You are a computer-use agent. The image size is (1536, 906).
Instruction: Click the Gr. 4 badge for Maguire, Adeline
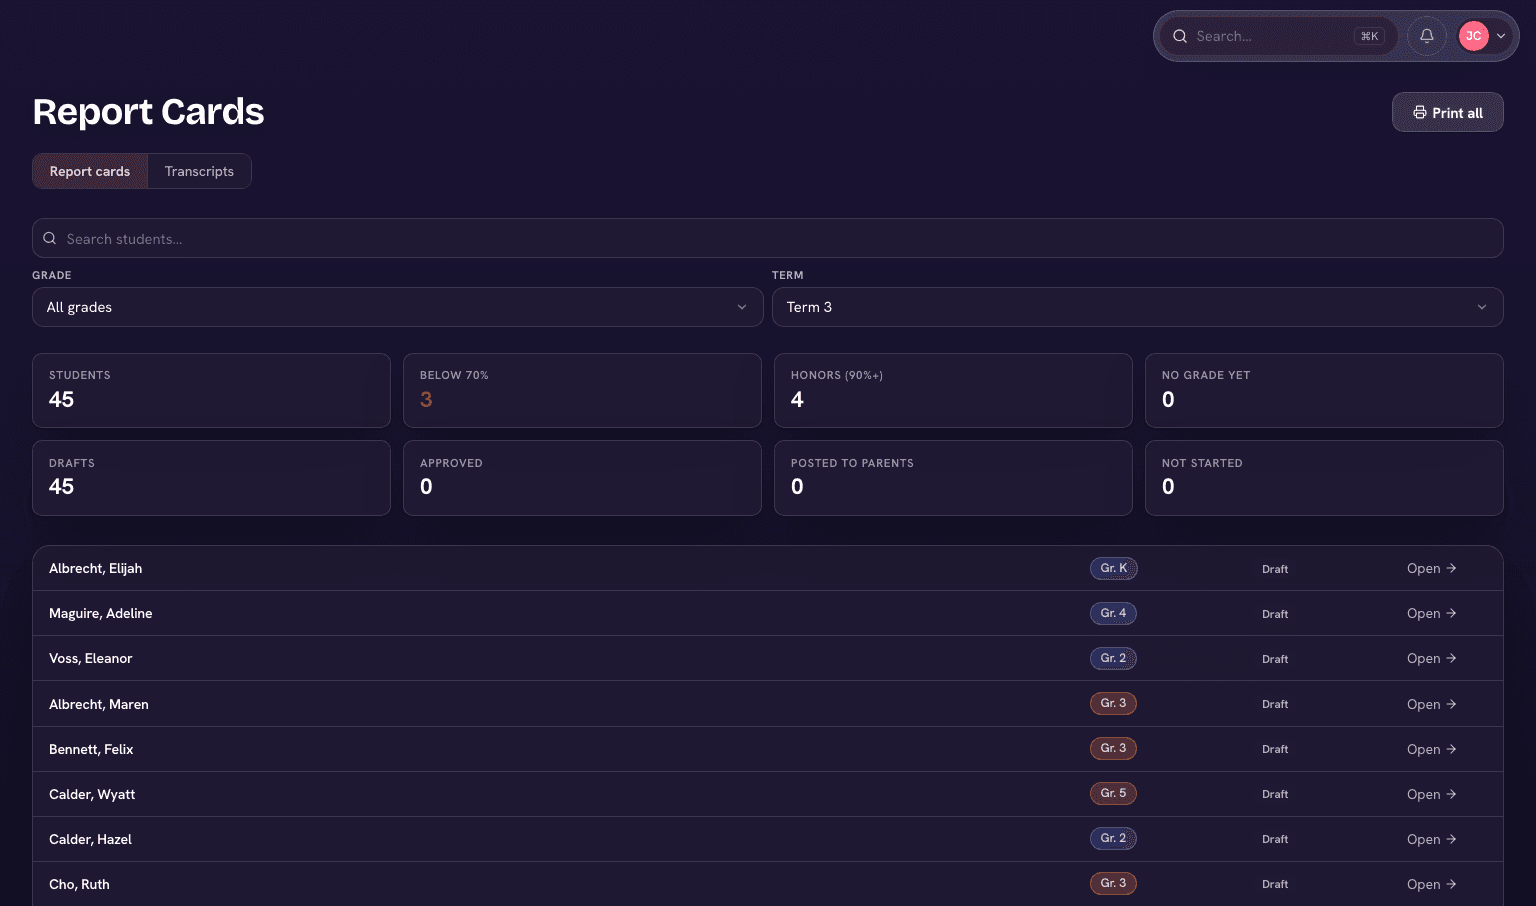(1113, 613)
